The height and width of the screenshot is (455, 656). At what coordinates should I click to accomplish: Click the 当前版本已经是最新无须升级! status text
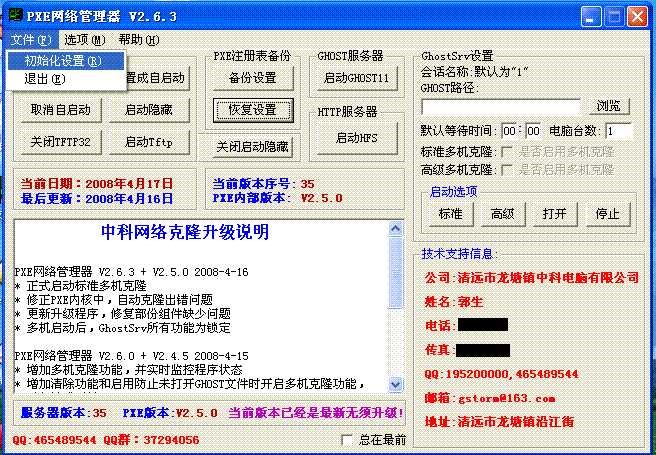[315, 414]
